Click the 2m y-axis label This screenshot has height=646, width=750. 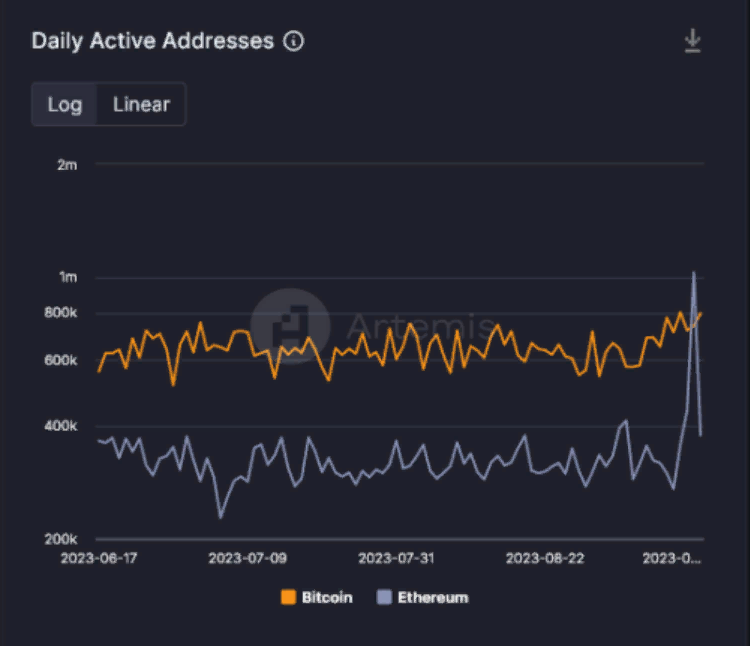pos(66,165)
